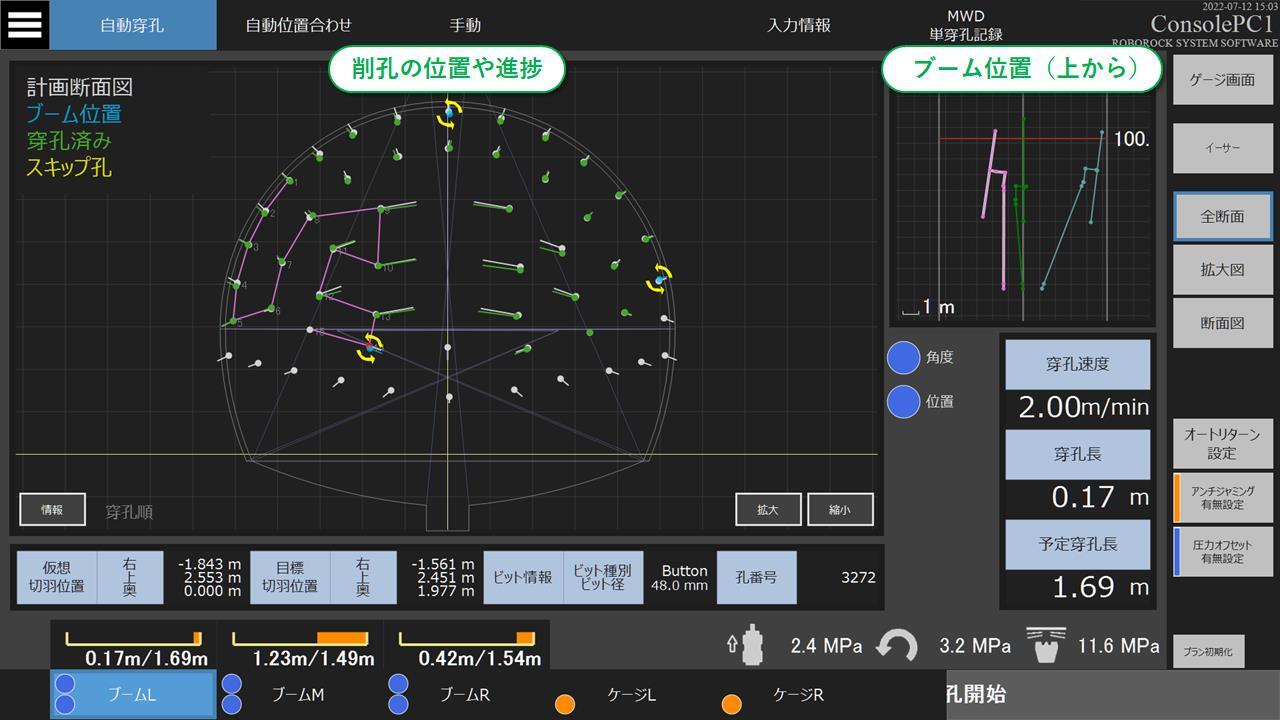Screen dimensions: 1280x720
Task: Open the hamburger menu
Action: (24, 24)
